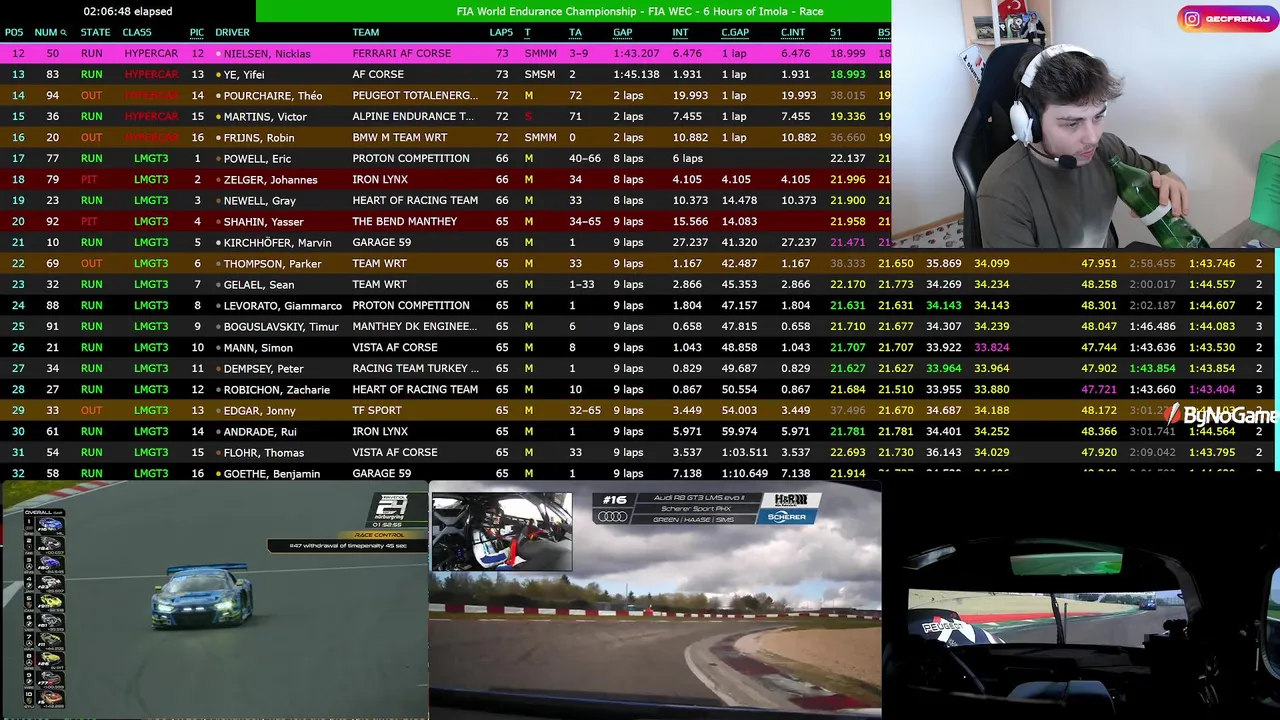Click team BMW M TEAM WRT
Image resolution: width=1280 pixels, height=720 pixels.
tap(399, 138)
